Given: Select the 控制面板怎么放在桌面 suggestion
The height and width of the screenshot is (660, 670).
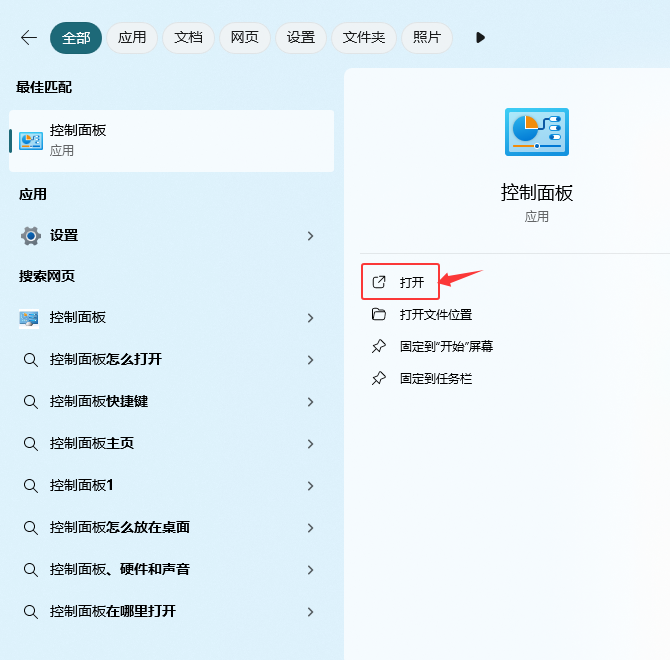Looking at the screenshot, I should coord(171,528).
